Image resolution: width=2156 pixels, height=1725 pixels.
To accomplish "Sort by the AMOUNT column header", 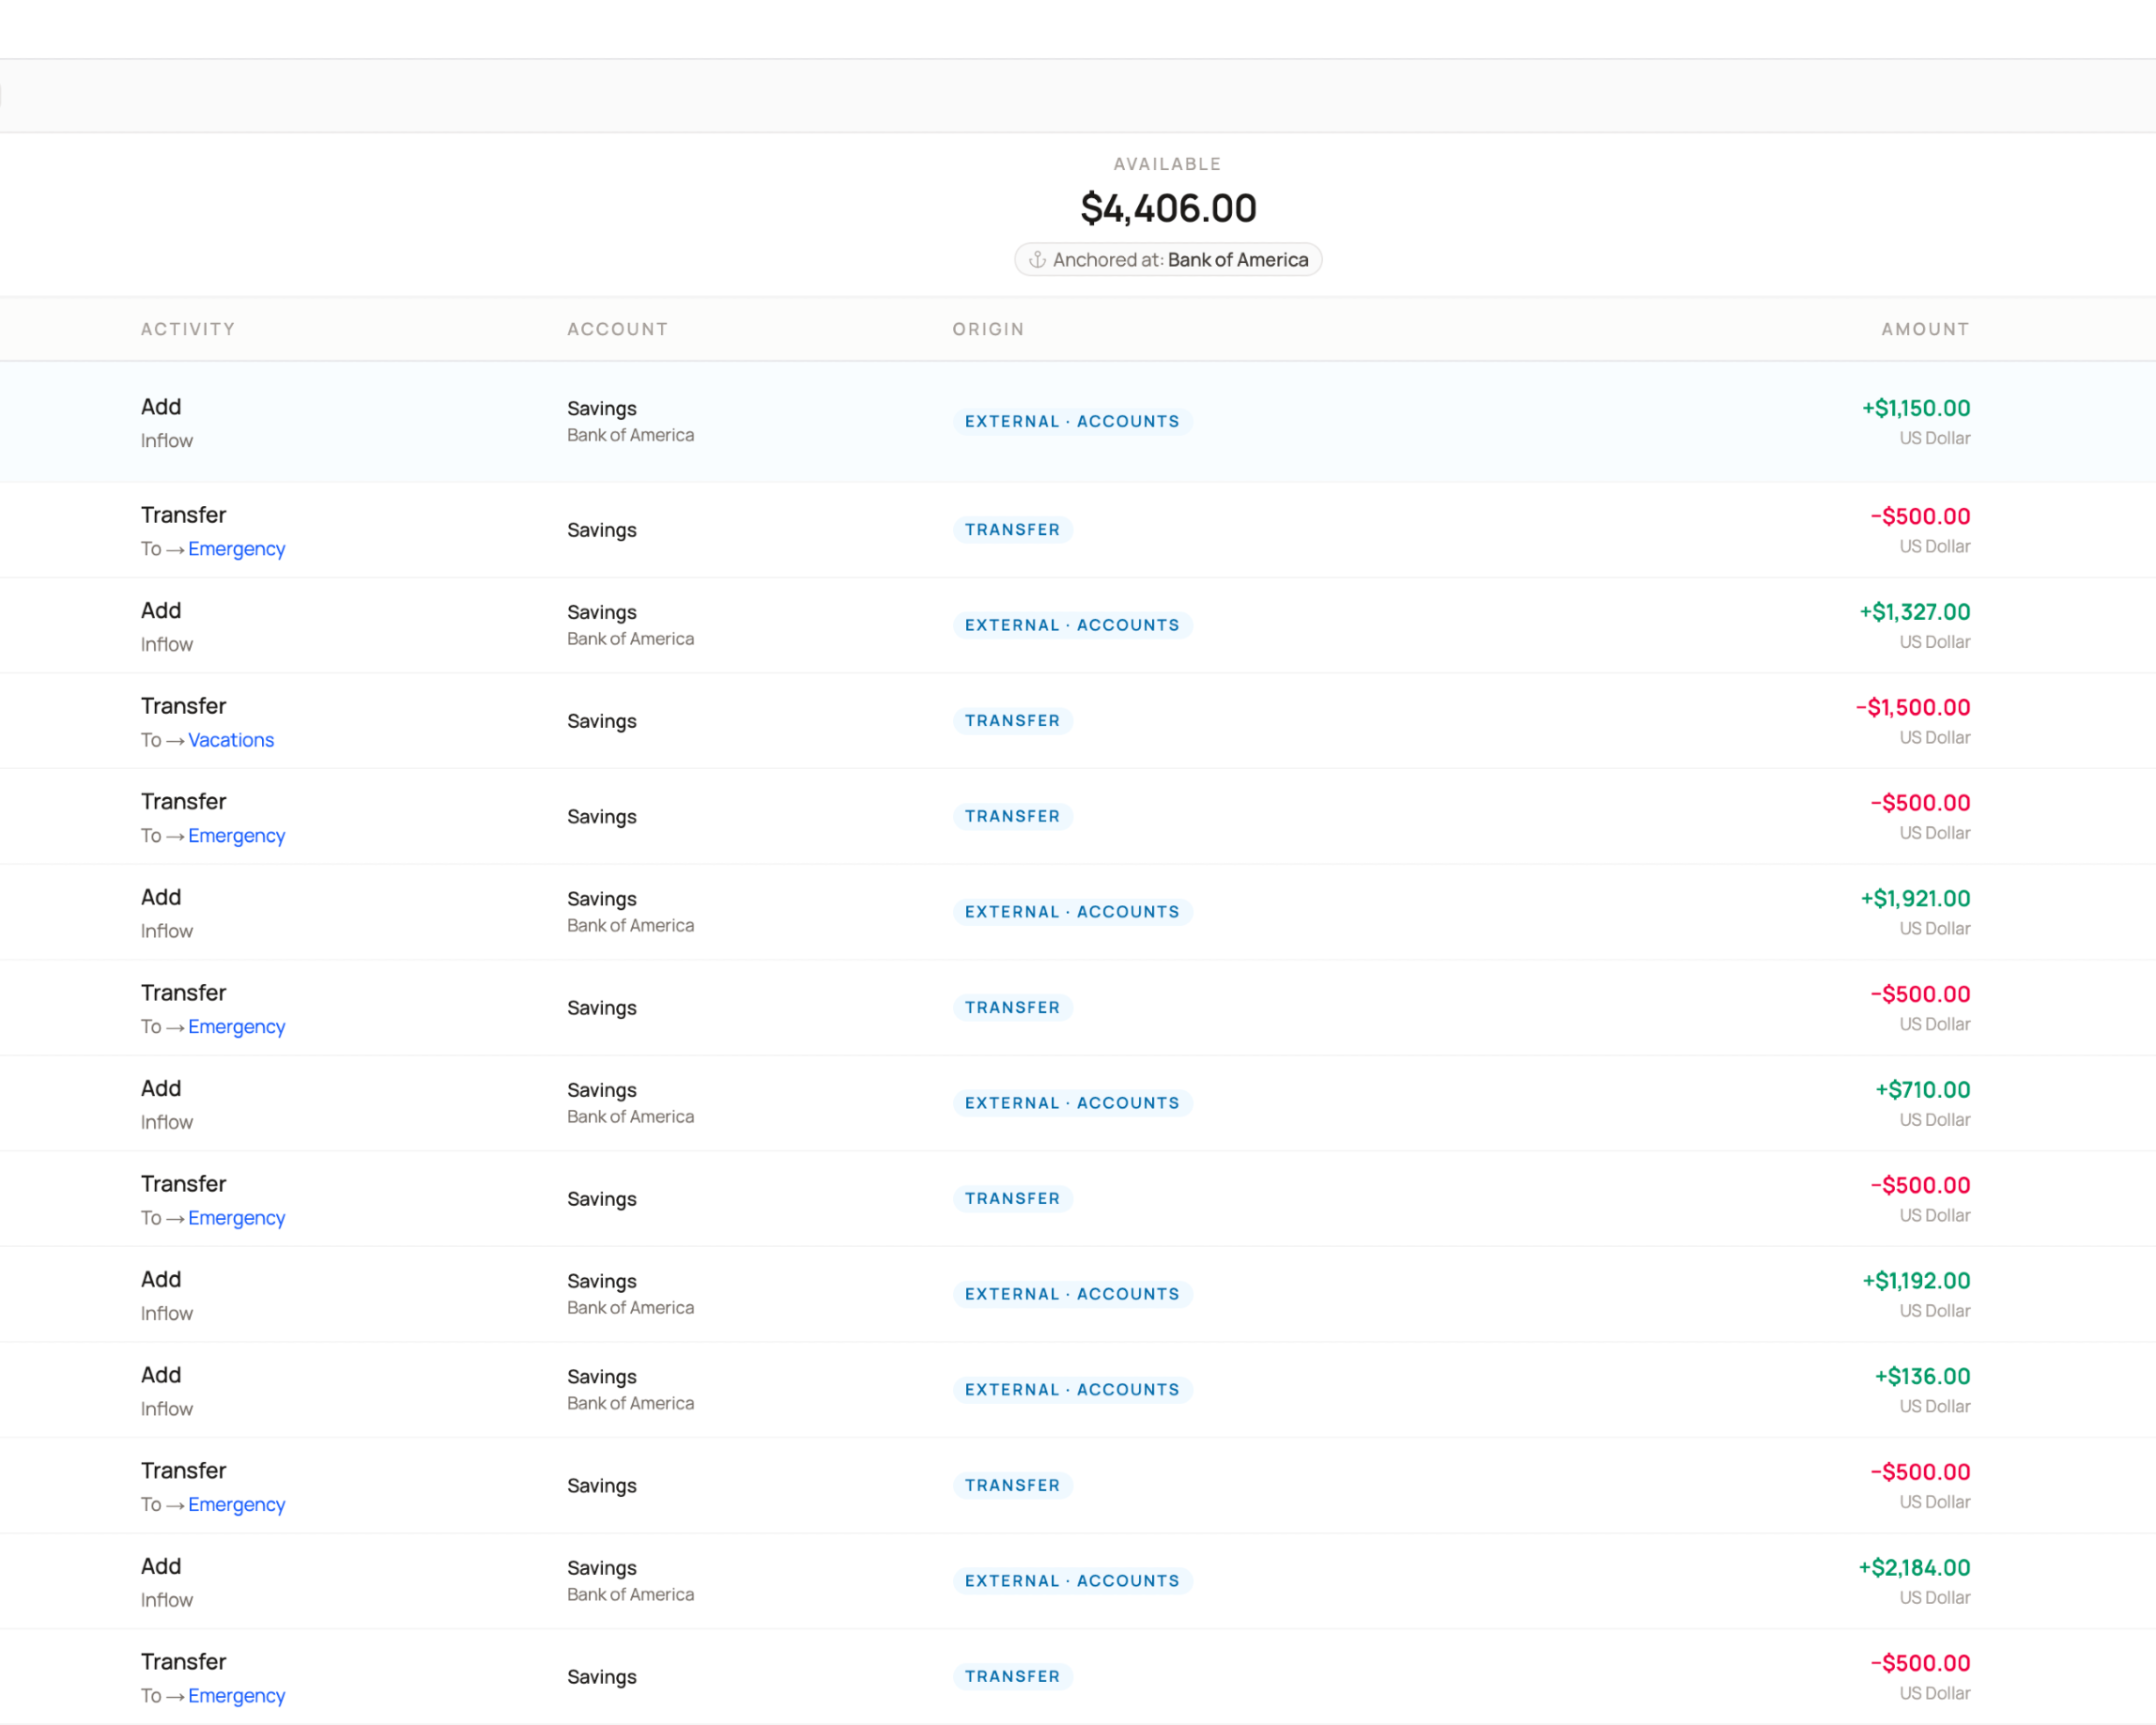I will click(1924, 328).
